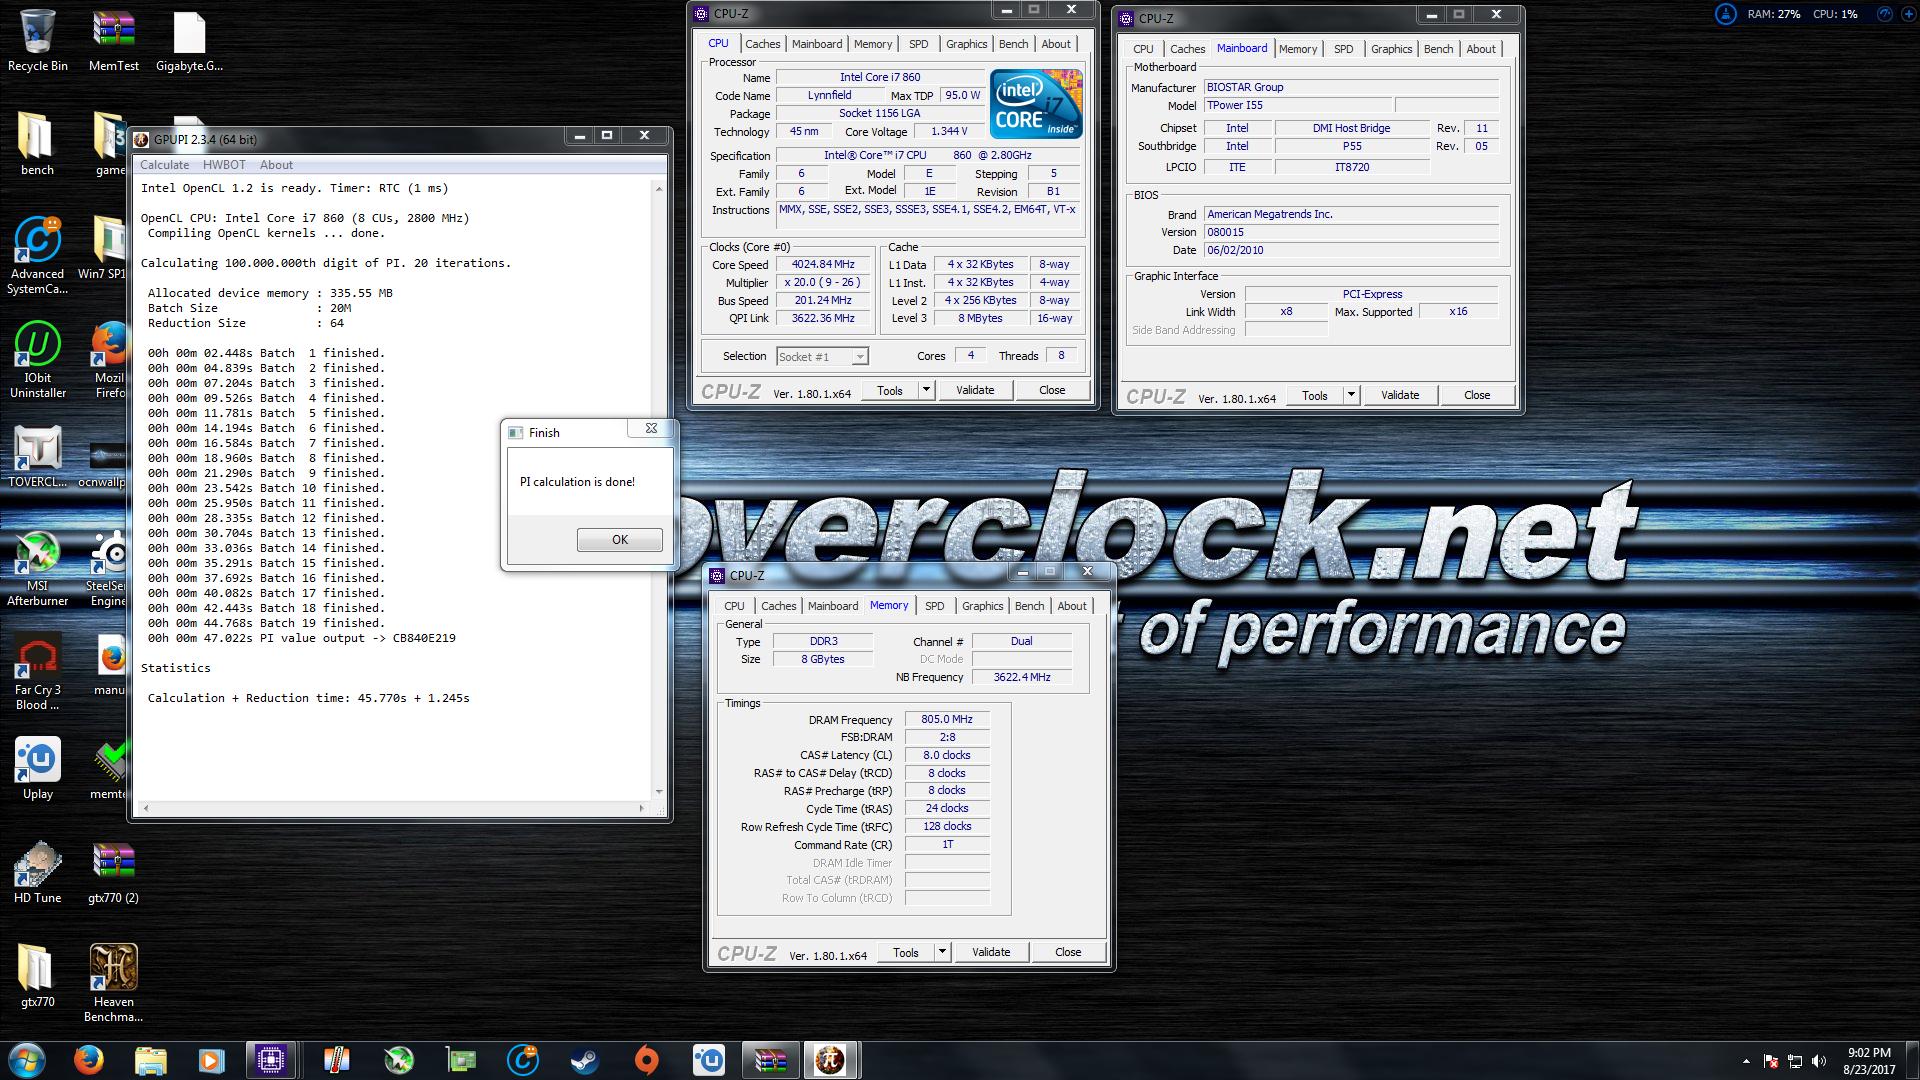Switch to Memory tab in Mainboard CPU-Z window

(x=1298, y=49)
